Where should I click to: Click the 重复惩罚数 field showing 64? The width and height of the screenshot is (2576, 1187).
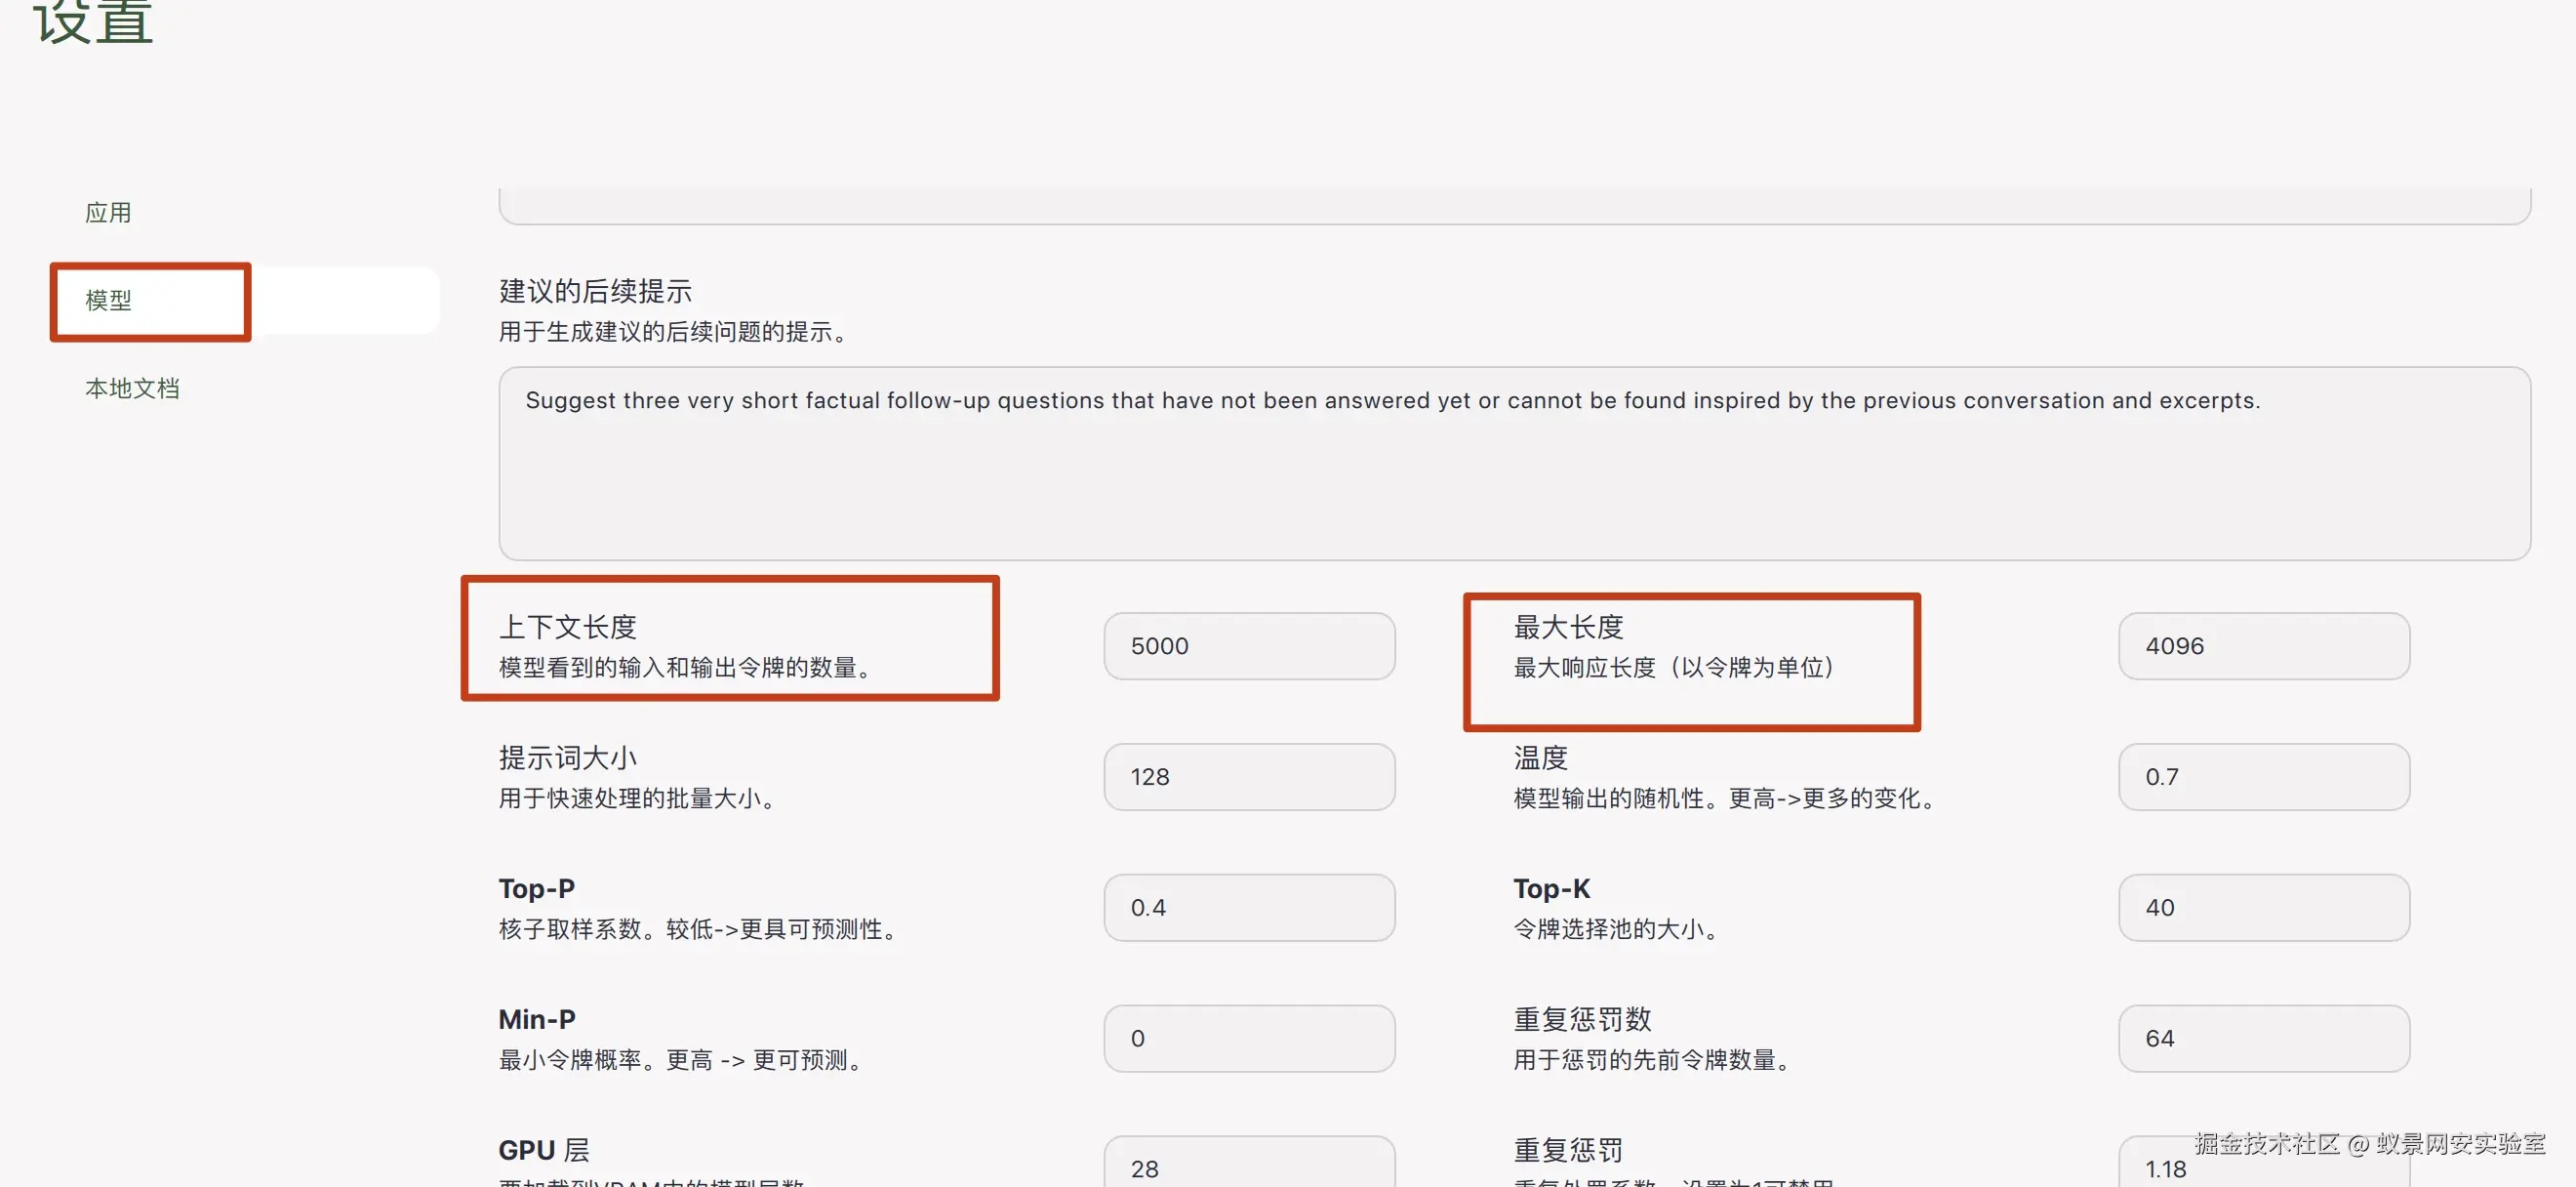(2263, 1039)
